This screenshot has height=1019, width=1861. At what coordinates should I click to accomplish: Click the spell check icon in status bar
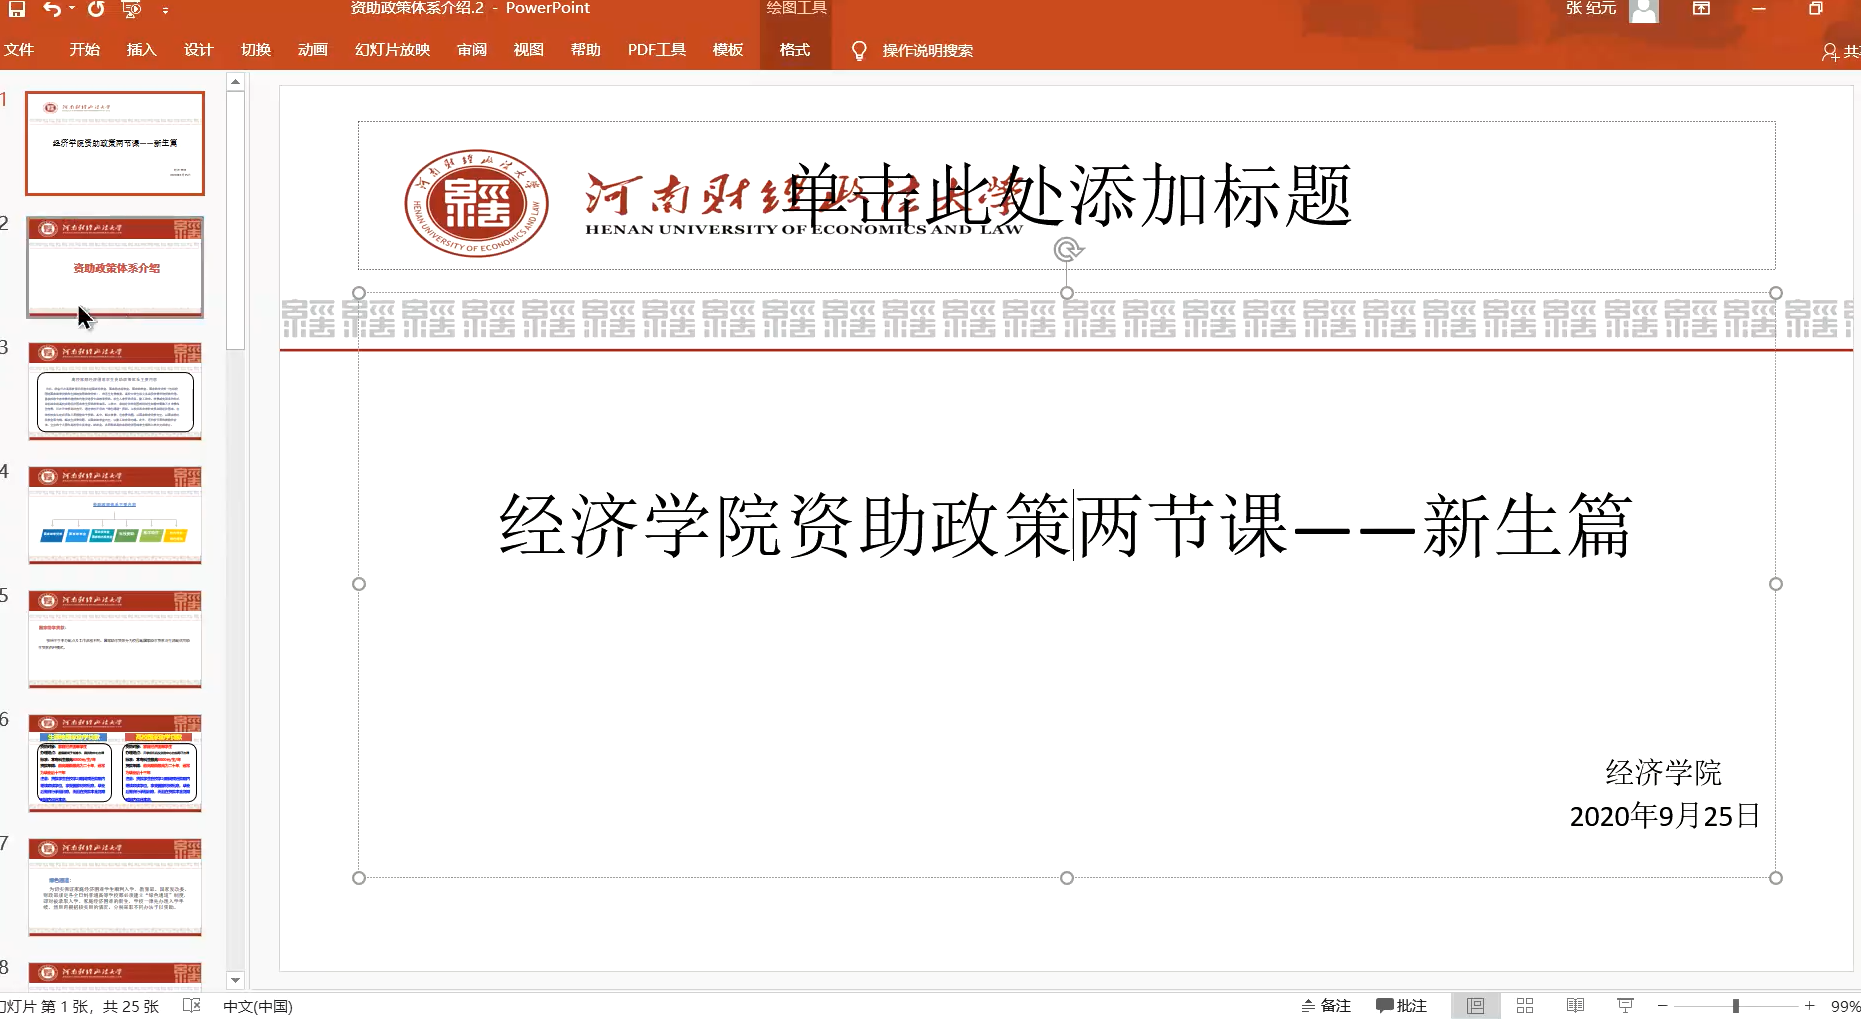click(x=192, y=1006)
